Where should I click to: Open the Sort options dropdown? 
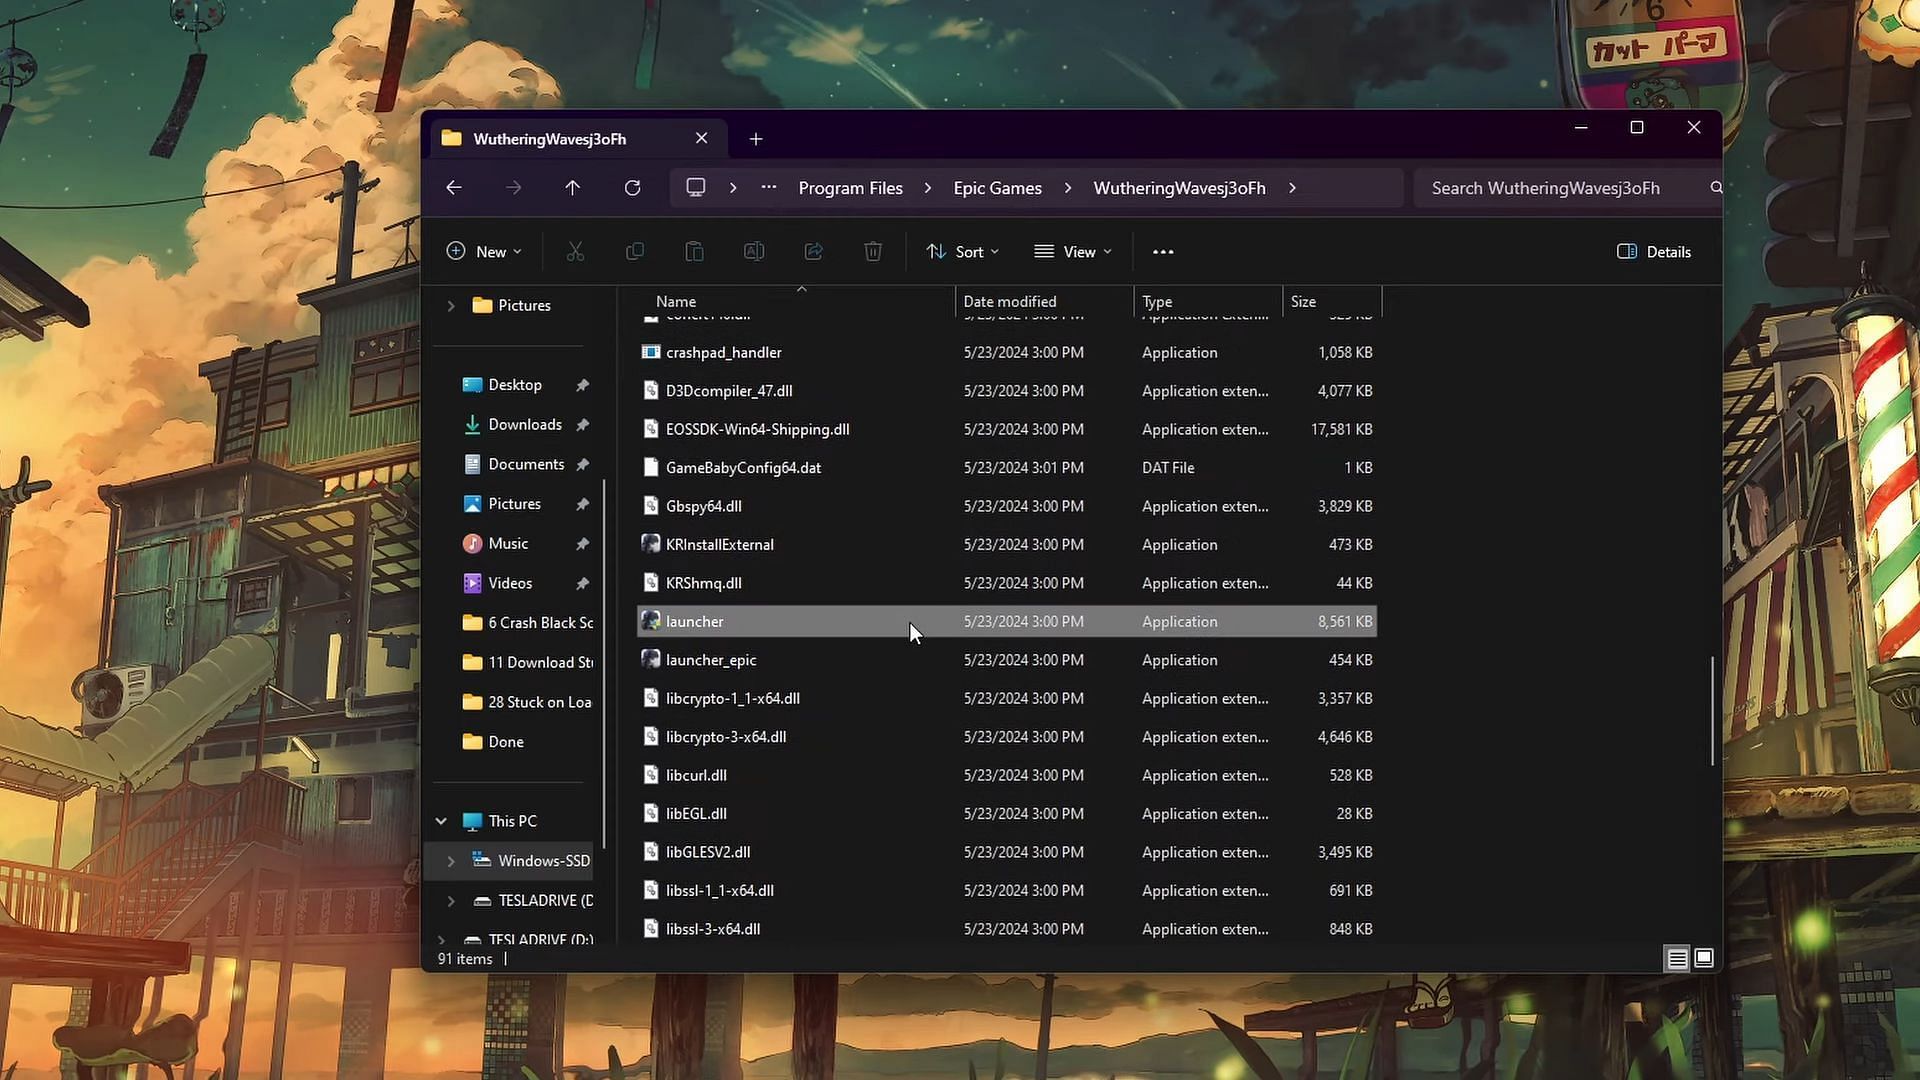coord(962,252)
